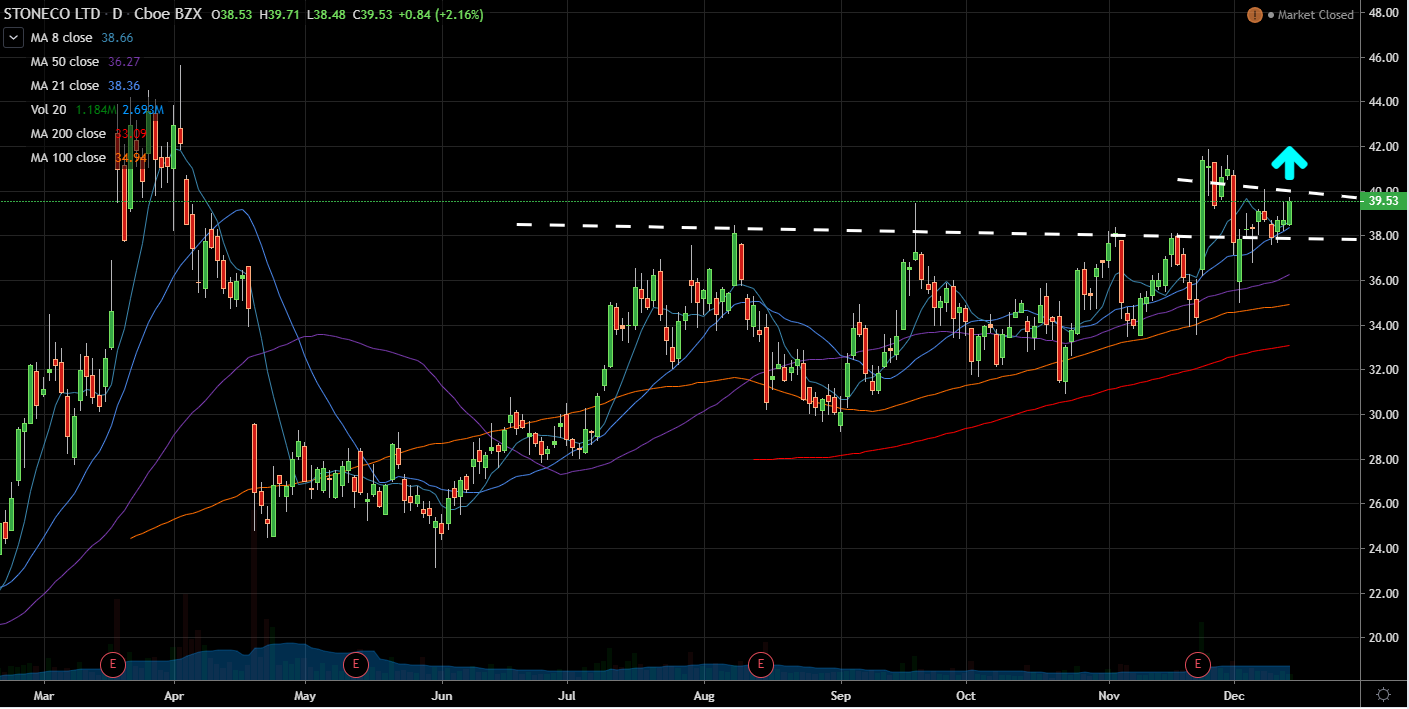1409x709 pixels.
Task: Click the 20.00 price axis label
Action: (x=1382, y=638)
